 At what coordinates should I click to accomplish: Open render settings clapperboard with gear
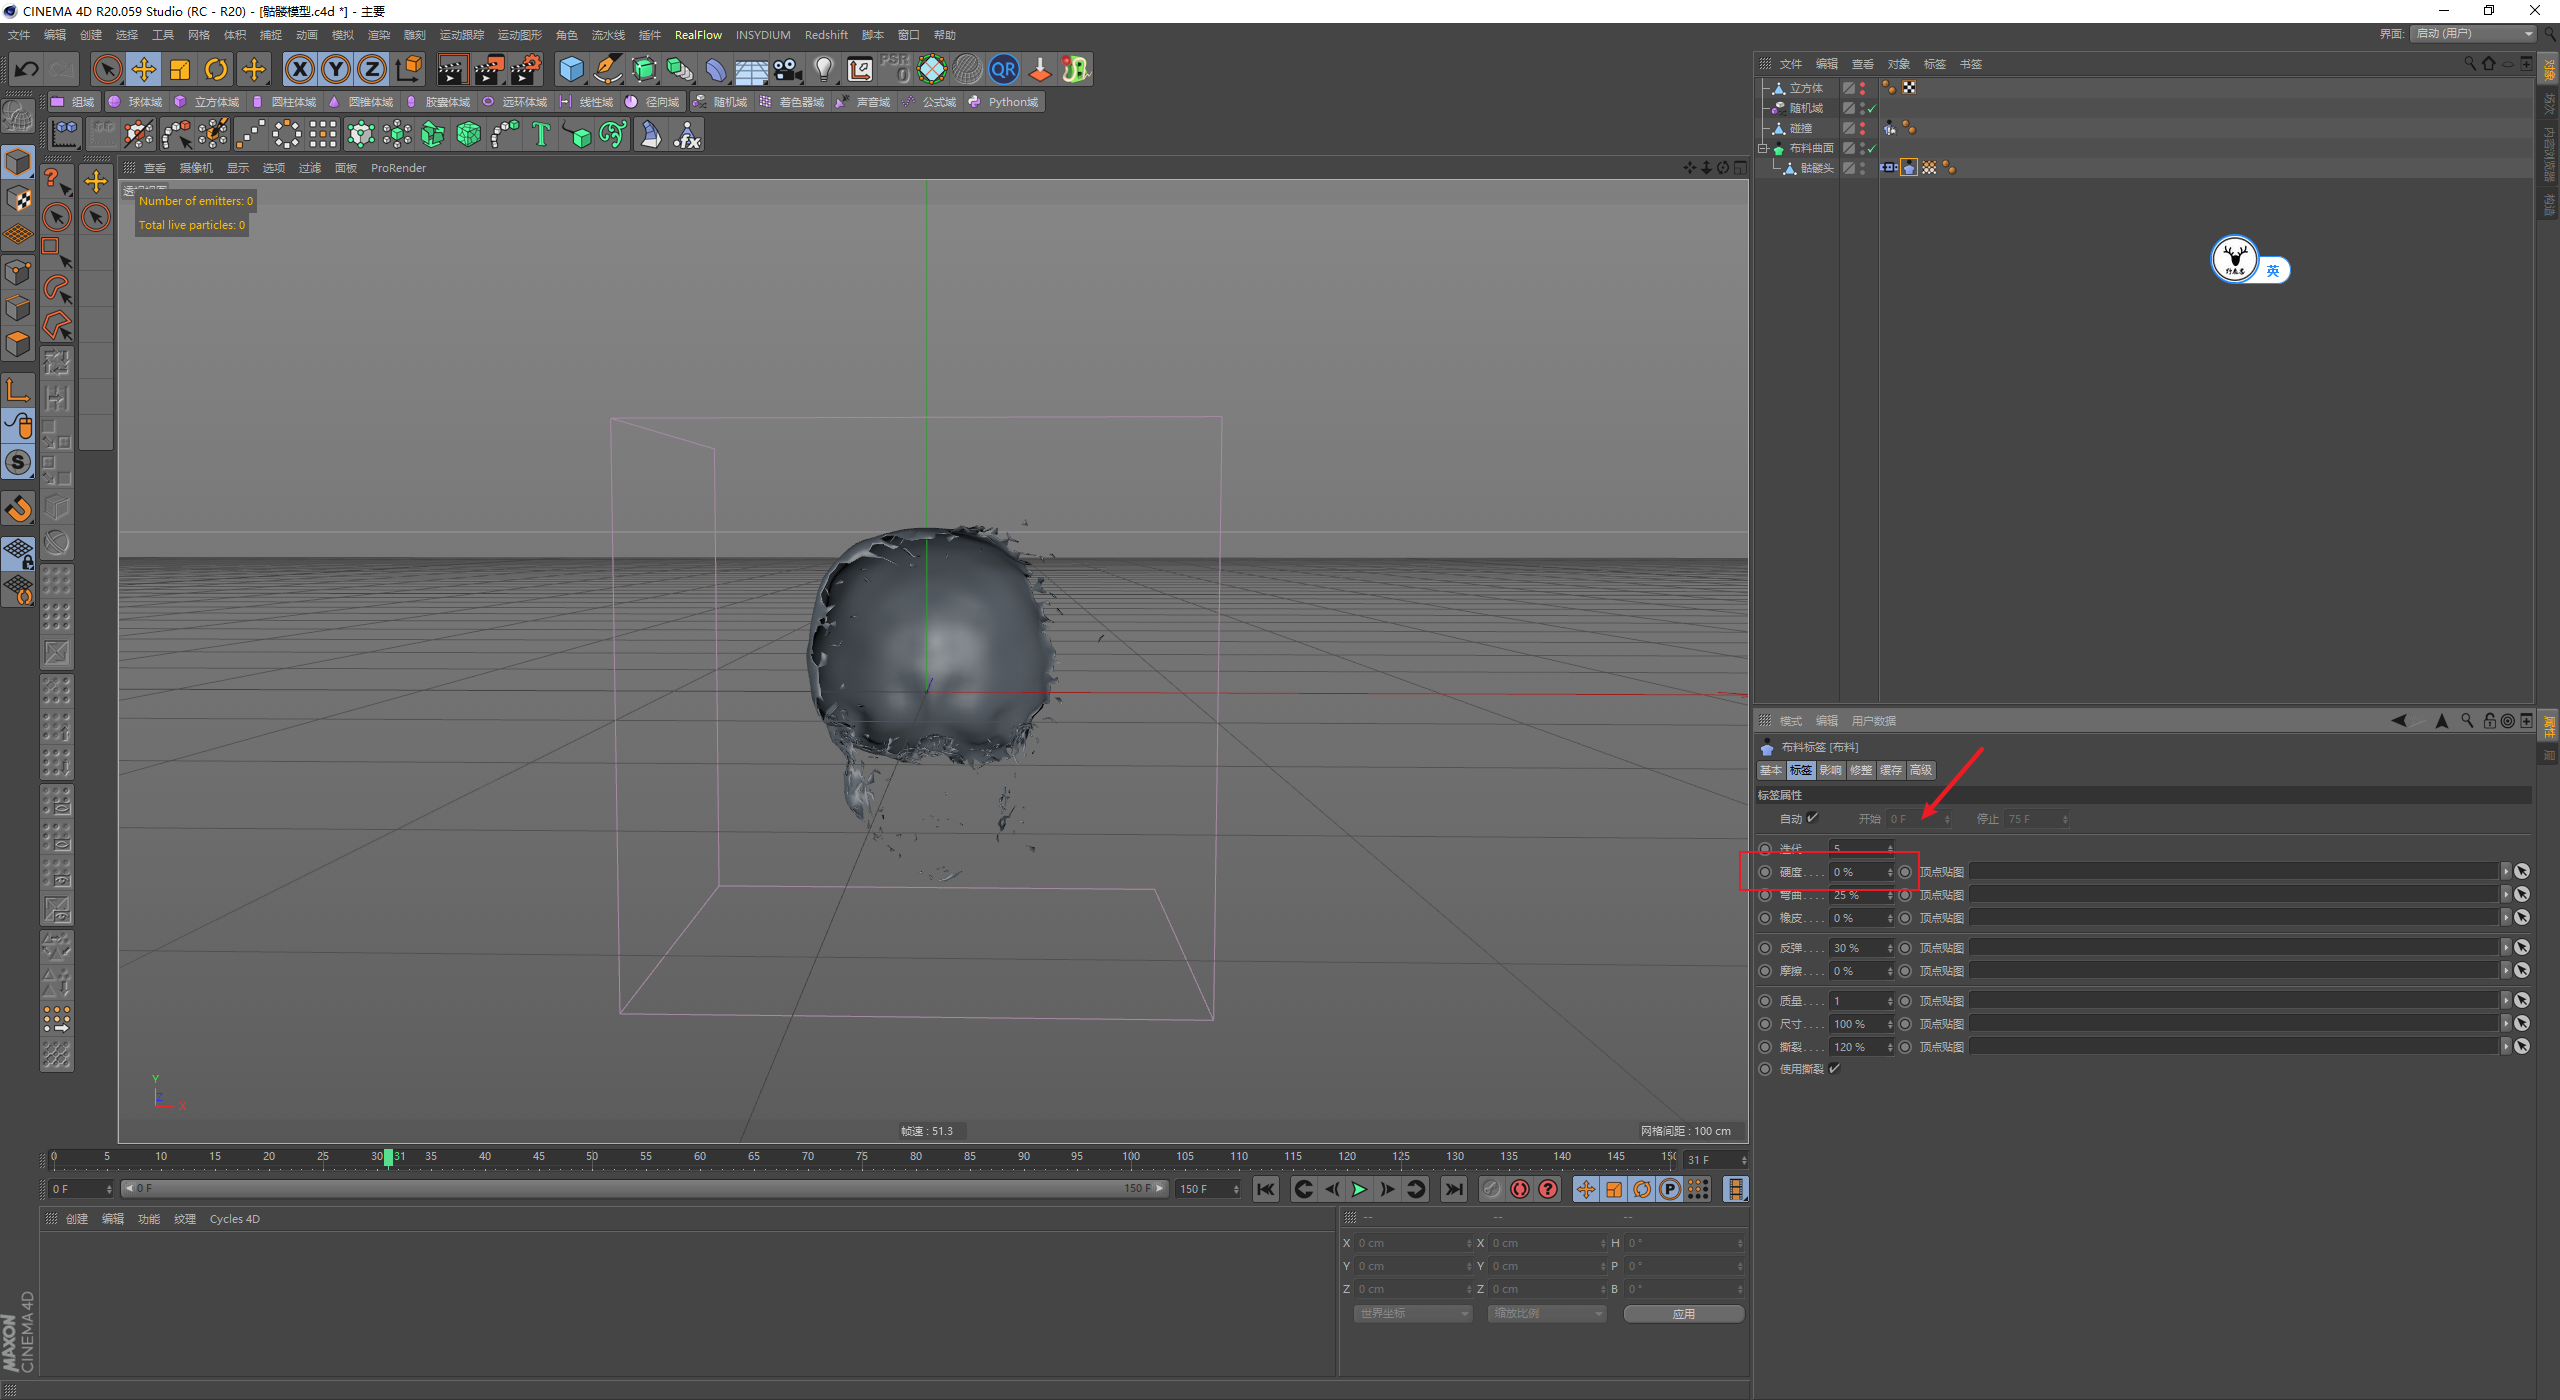(525, 69)
